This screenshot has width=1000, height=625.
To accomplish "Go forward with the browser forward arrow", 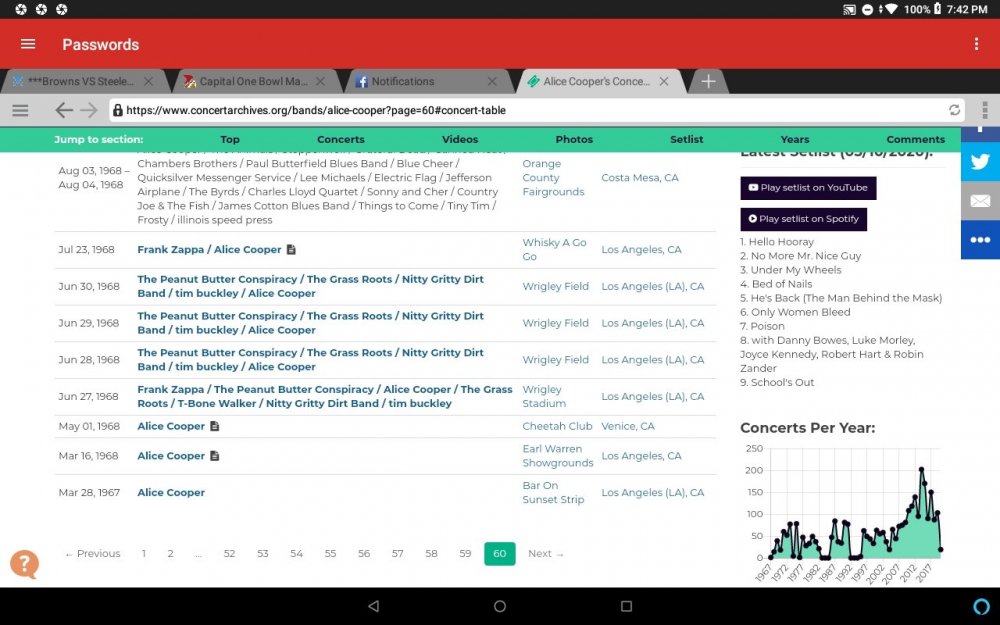I will coord(89,110).
